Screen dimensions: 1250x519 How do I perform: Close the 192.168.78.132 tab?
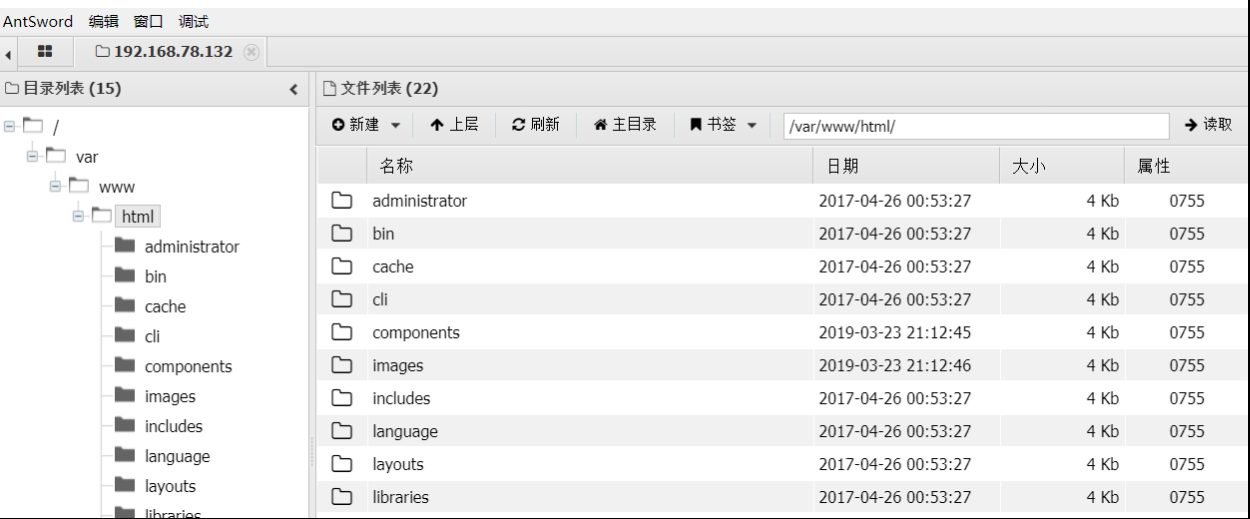[x=251, y=52]
